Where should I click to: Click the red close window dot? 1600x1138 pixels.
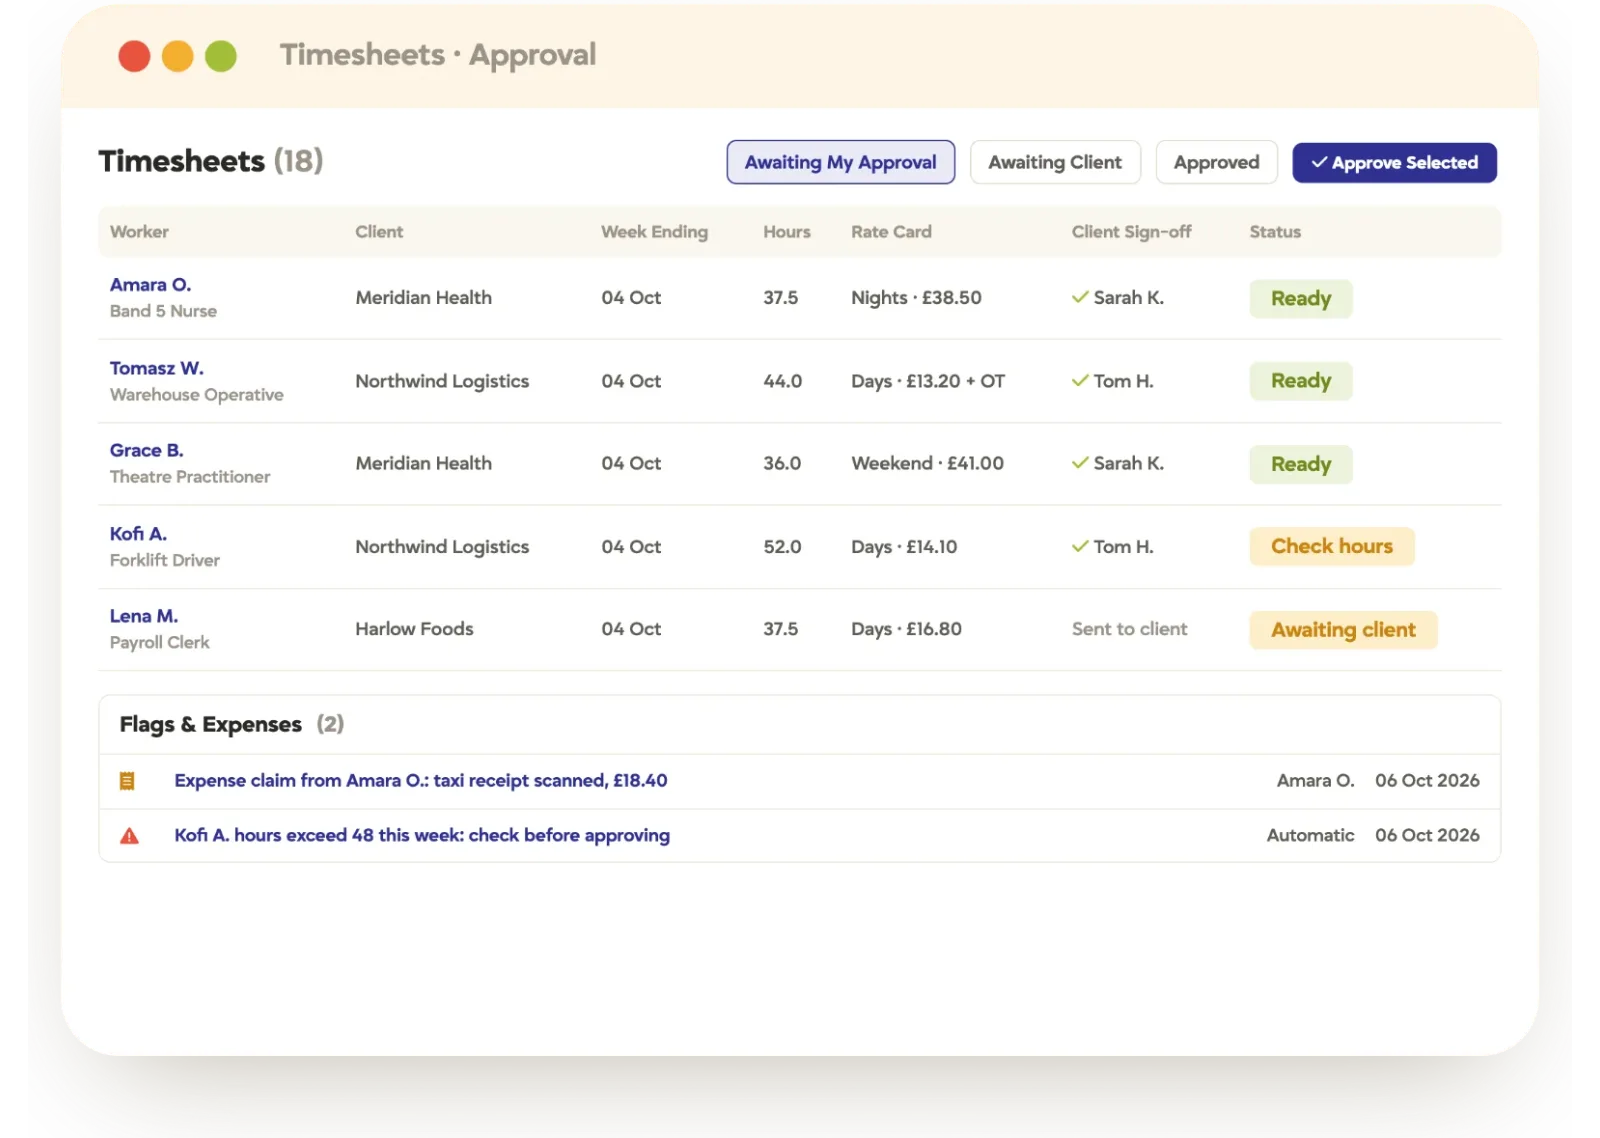(134, 56)
